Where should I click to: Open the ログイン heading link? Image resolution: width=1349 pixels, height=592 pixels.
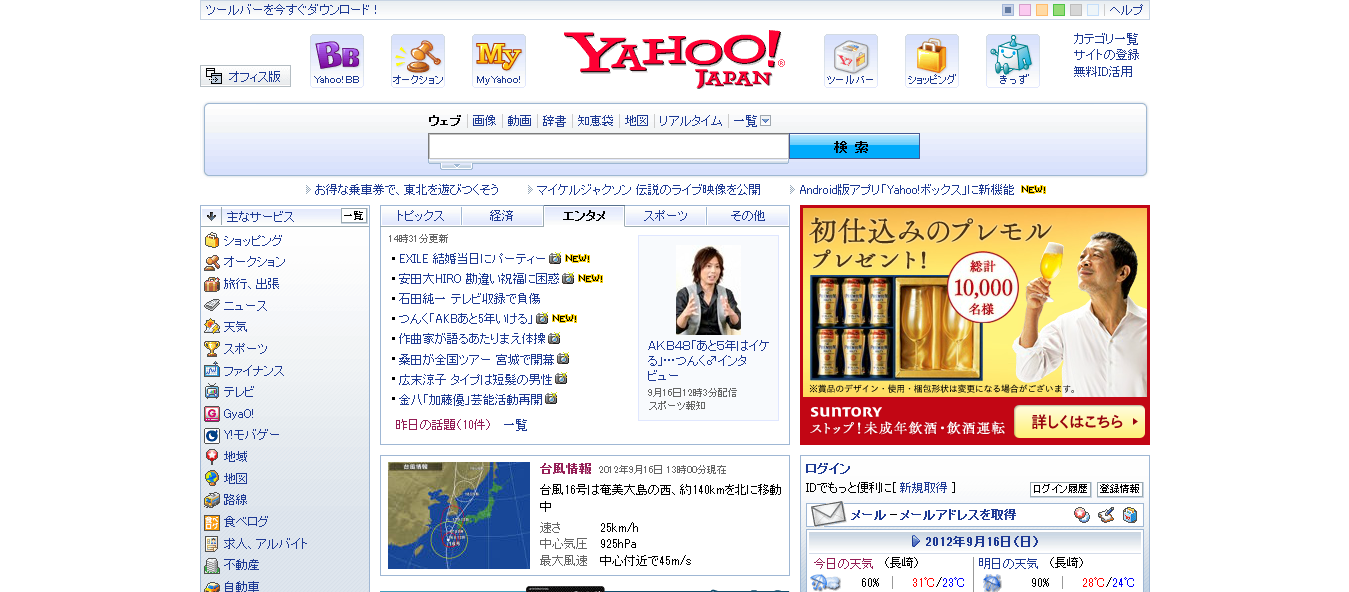point(828,469)
